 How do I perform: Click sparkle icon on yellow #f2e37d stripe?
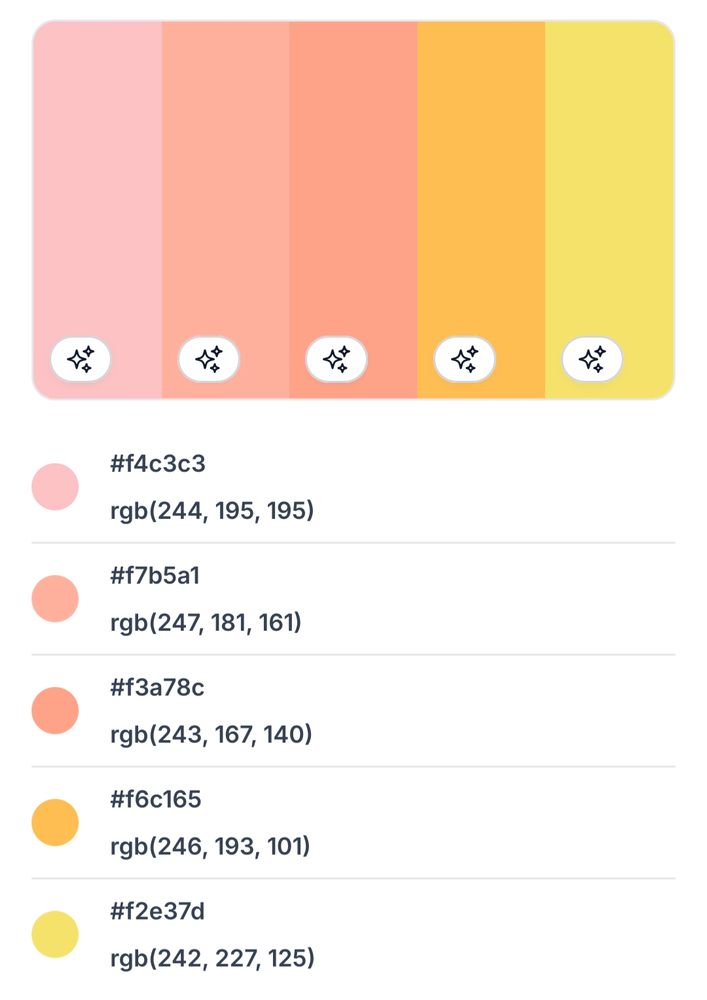[x=592, y=359]
